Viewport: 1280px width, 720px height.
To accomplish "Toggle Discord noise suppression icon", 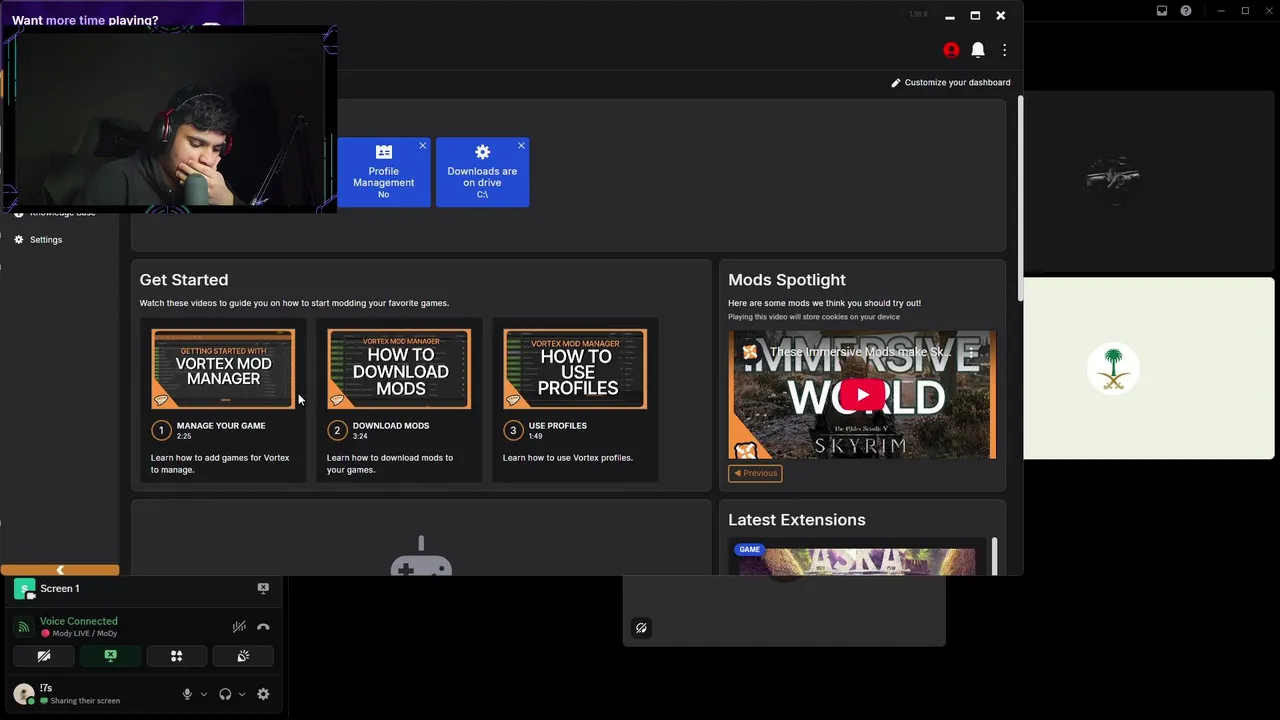I will pos(239,627).
